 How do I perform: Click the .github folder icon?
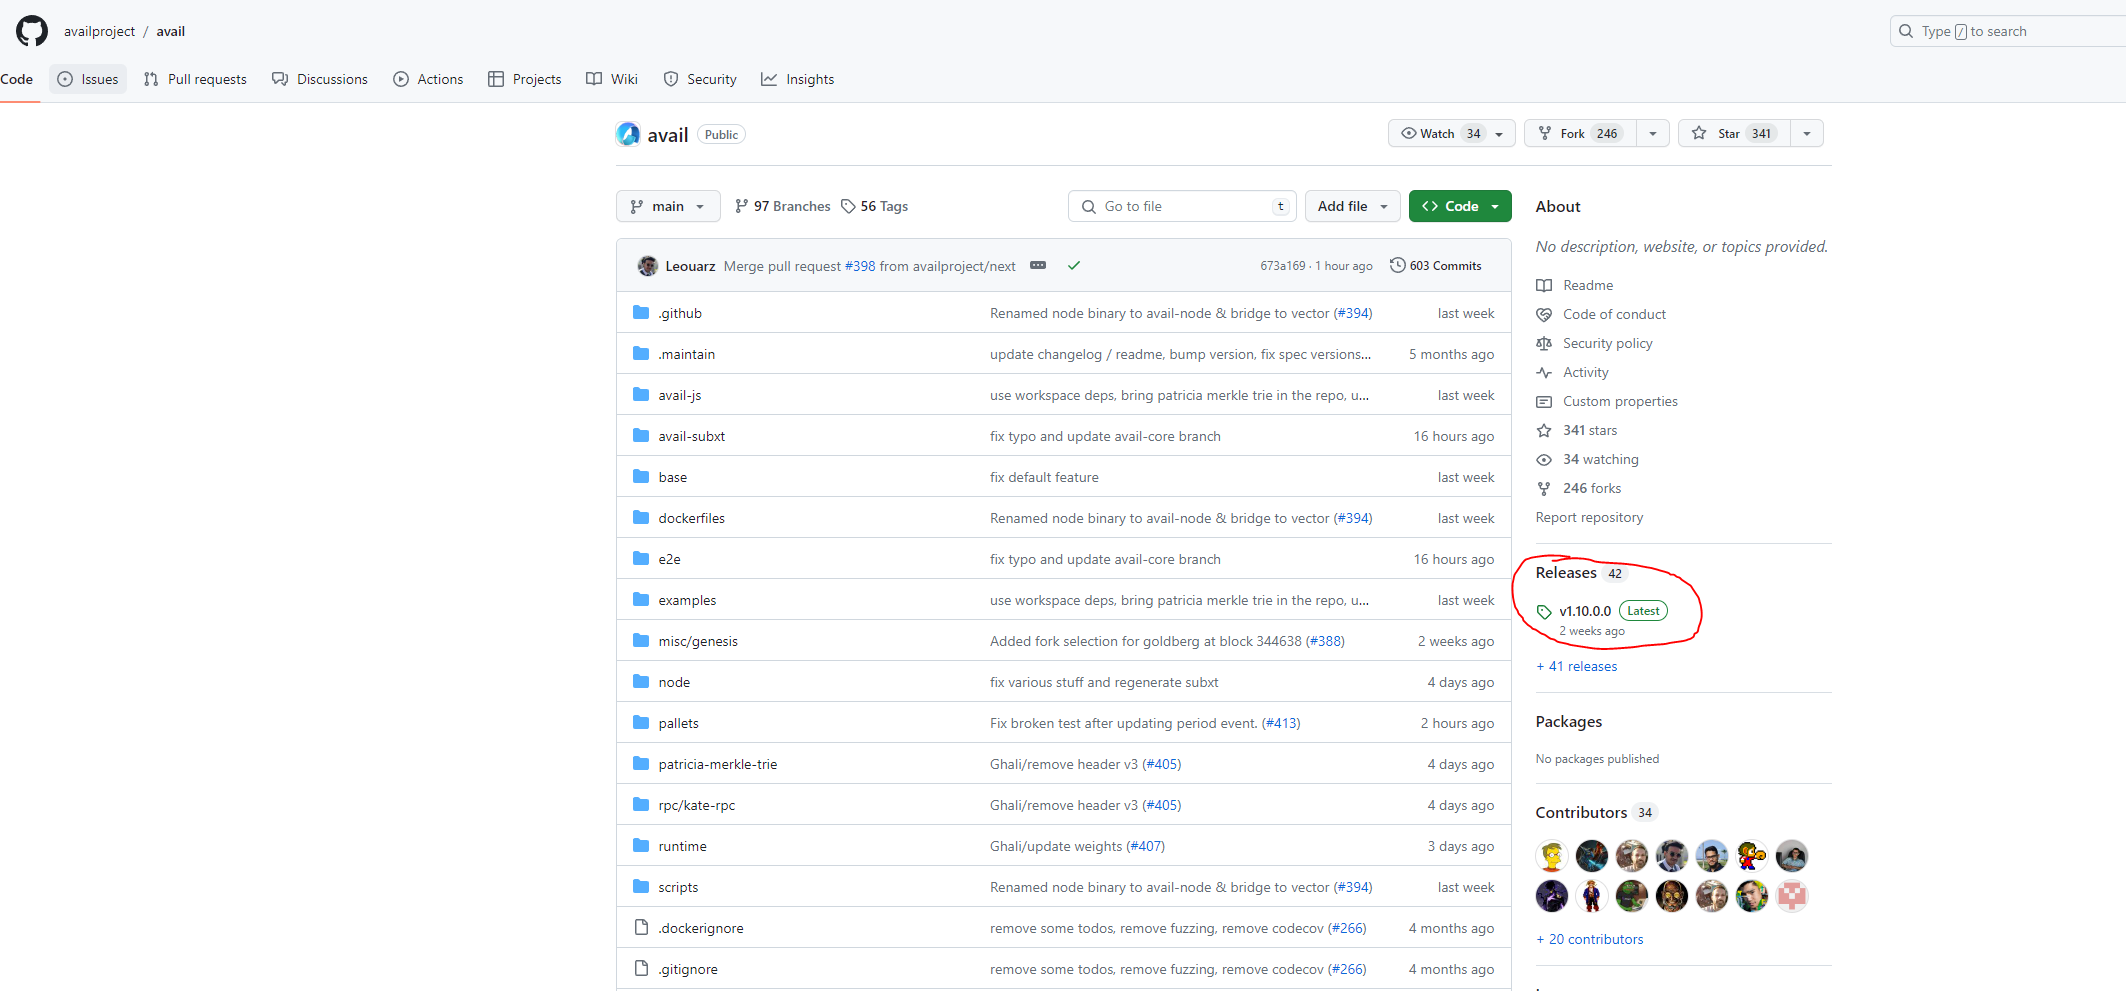(641, 313)
